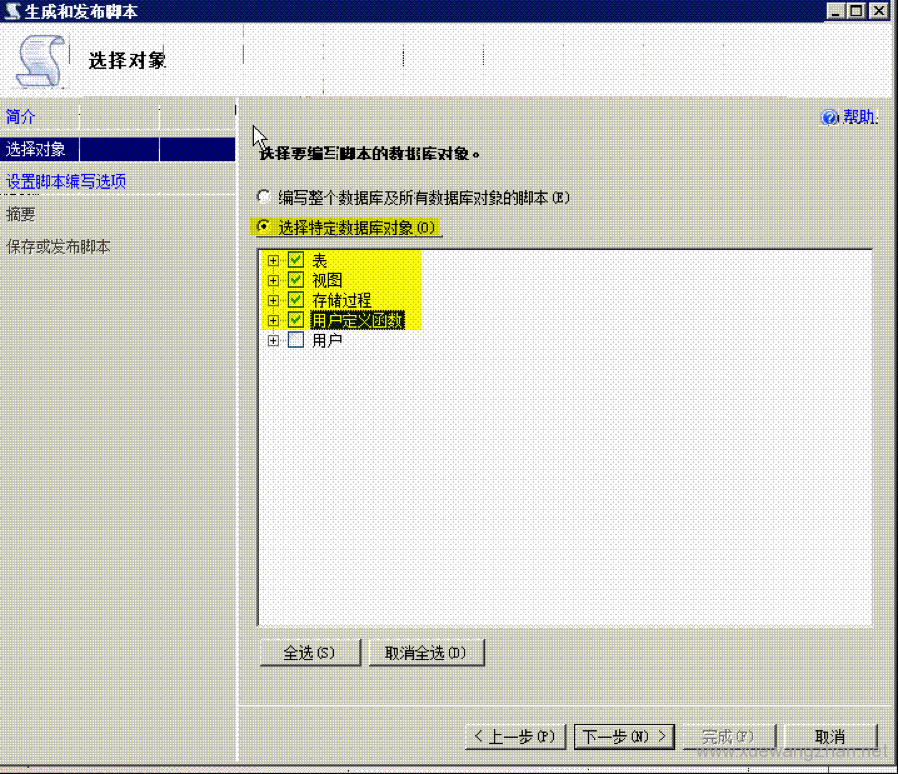This screenshot has width=898, height=774.
Task: Click the script wizard scroll icon
Action: click(40, 62)
